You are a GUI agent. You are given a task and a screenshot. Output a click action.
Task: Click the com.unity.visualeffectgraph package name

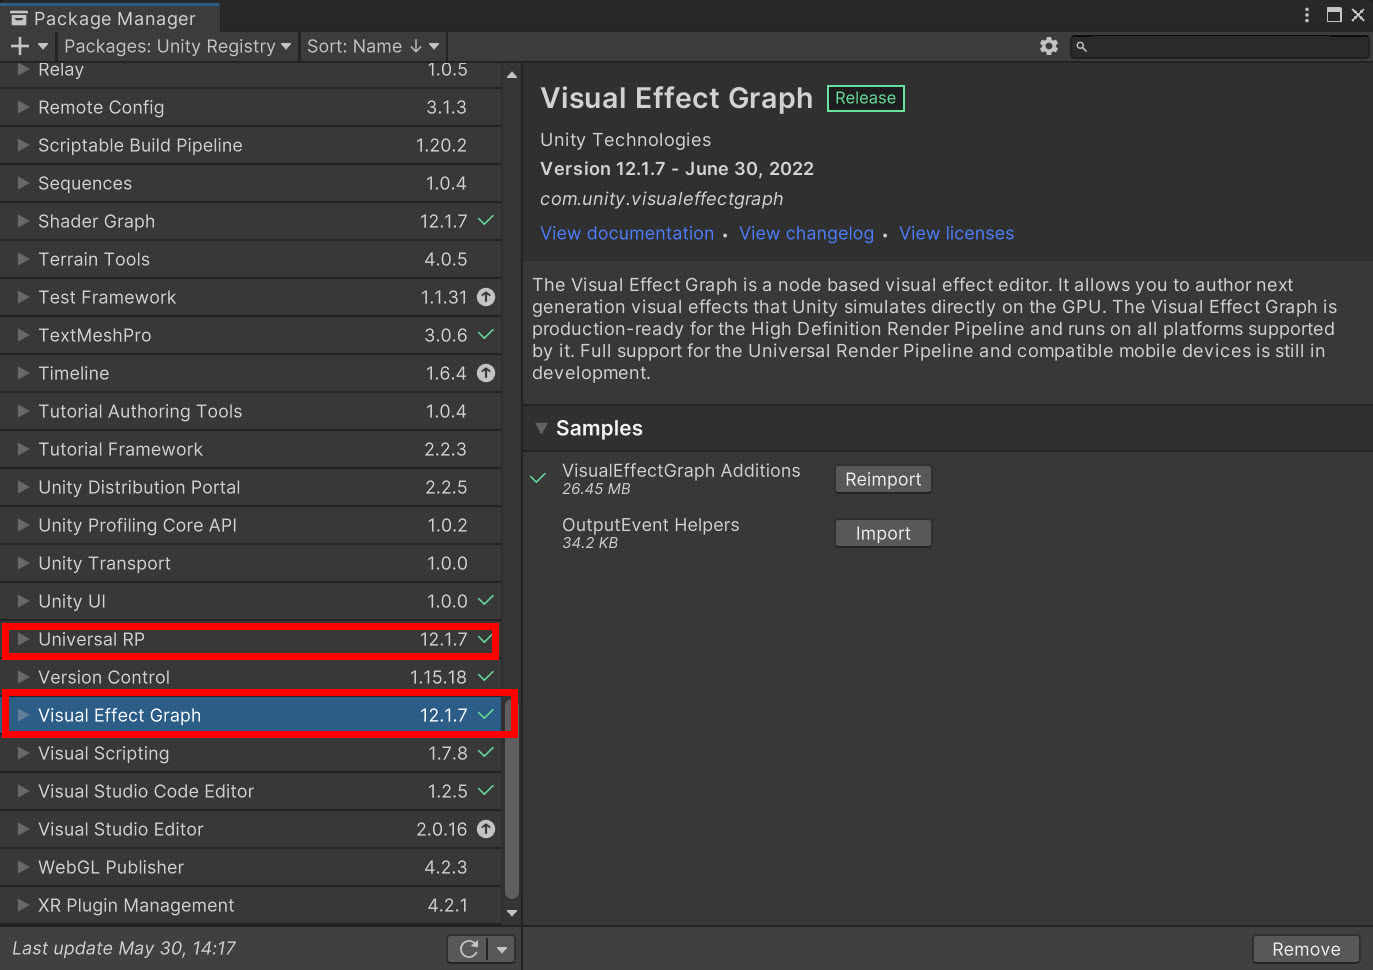coord(662,199)
